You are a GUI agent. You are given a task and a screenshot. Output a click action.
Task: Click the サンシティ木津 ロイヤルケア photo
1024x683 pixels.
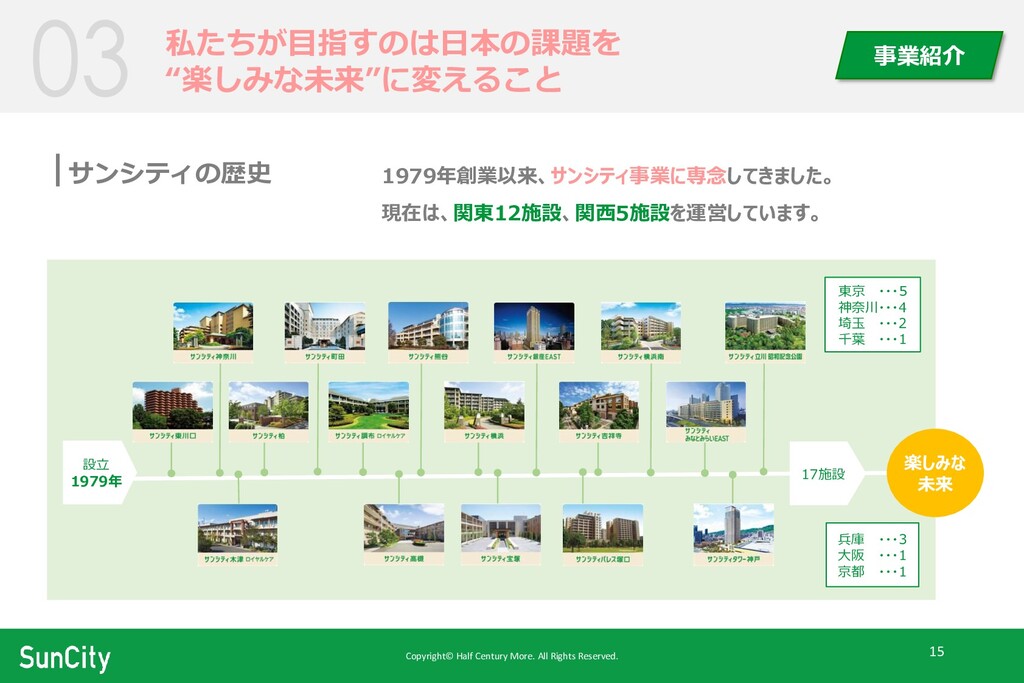tap(238, 528)
